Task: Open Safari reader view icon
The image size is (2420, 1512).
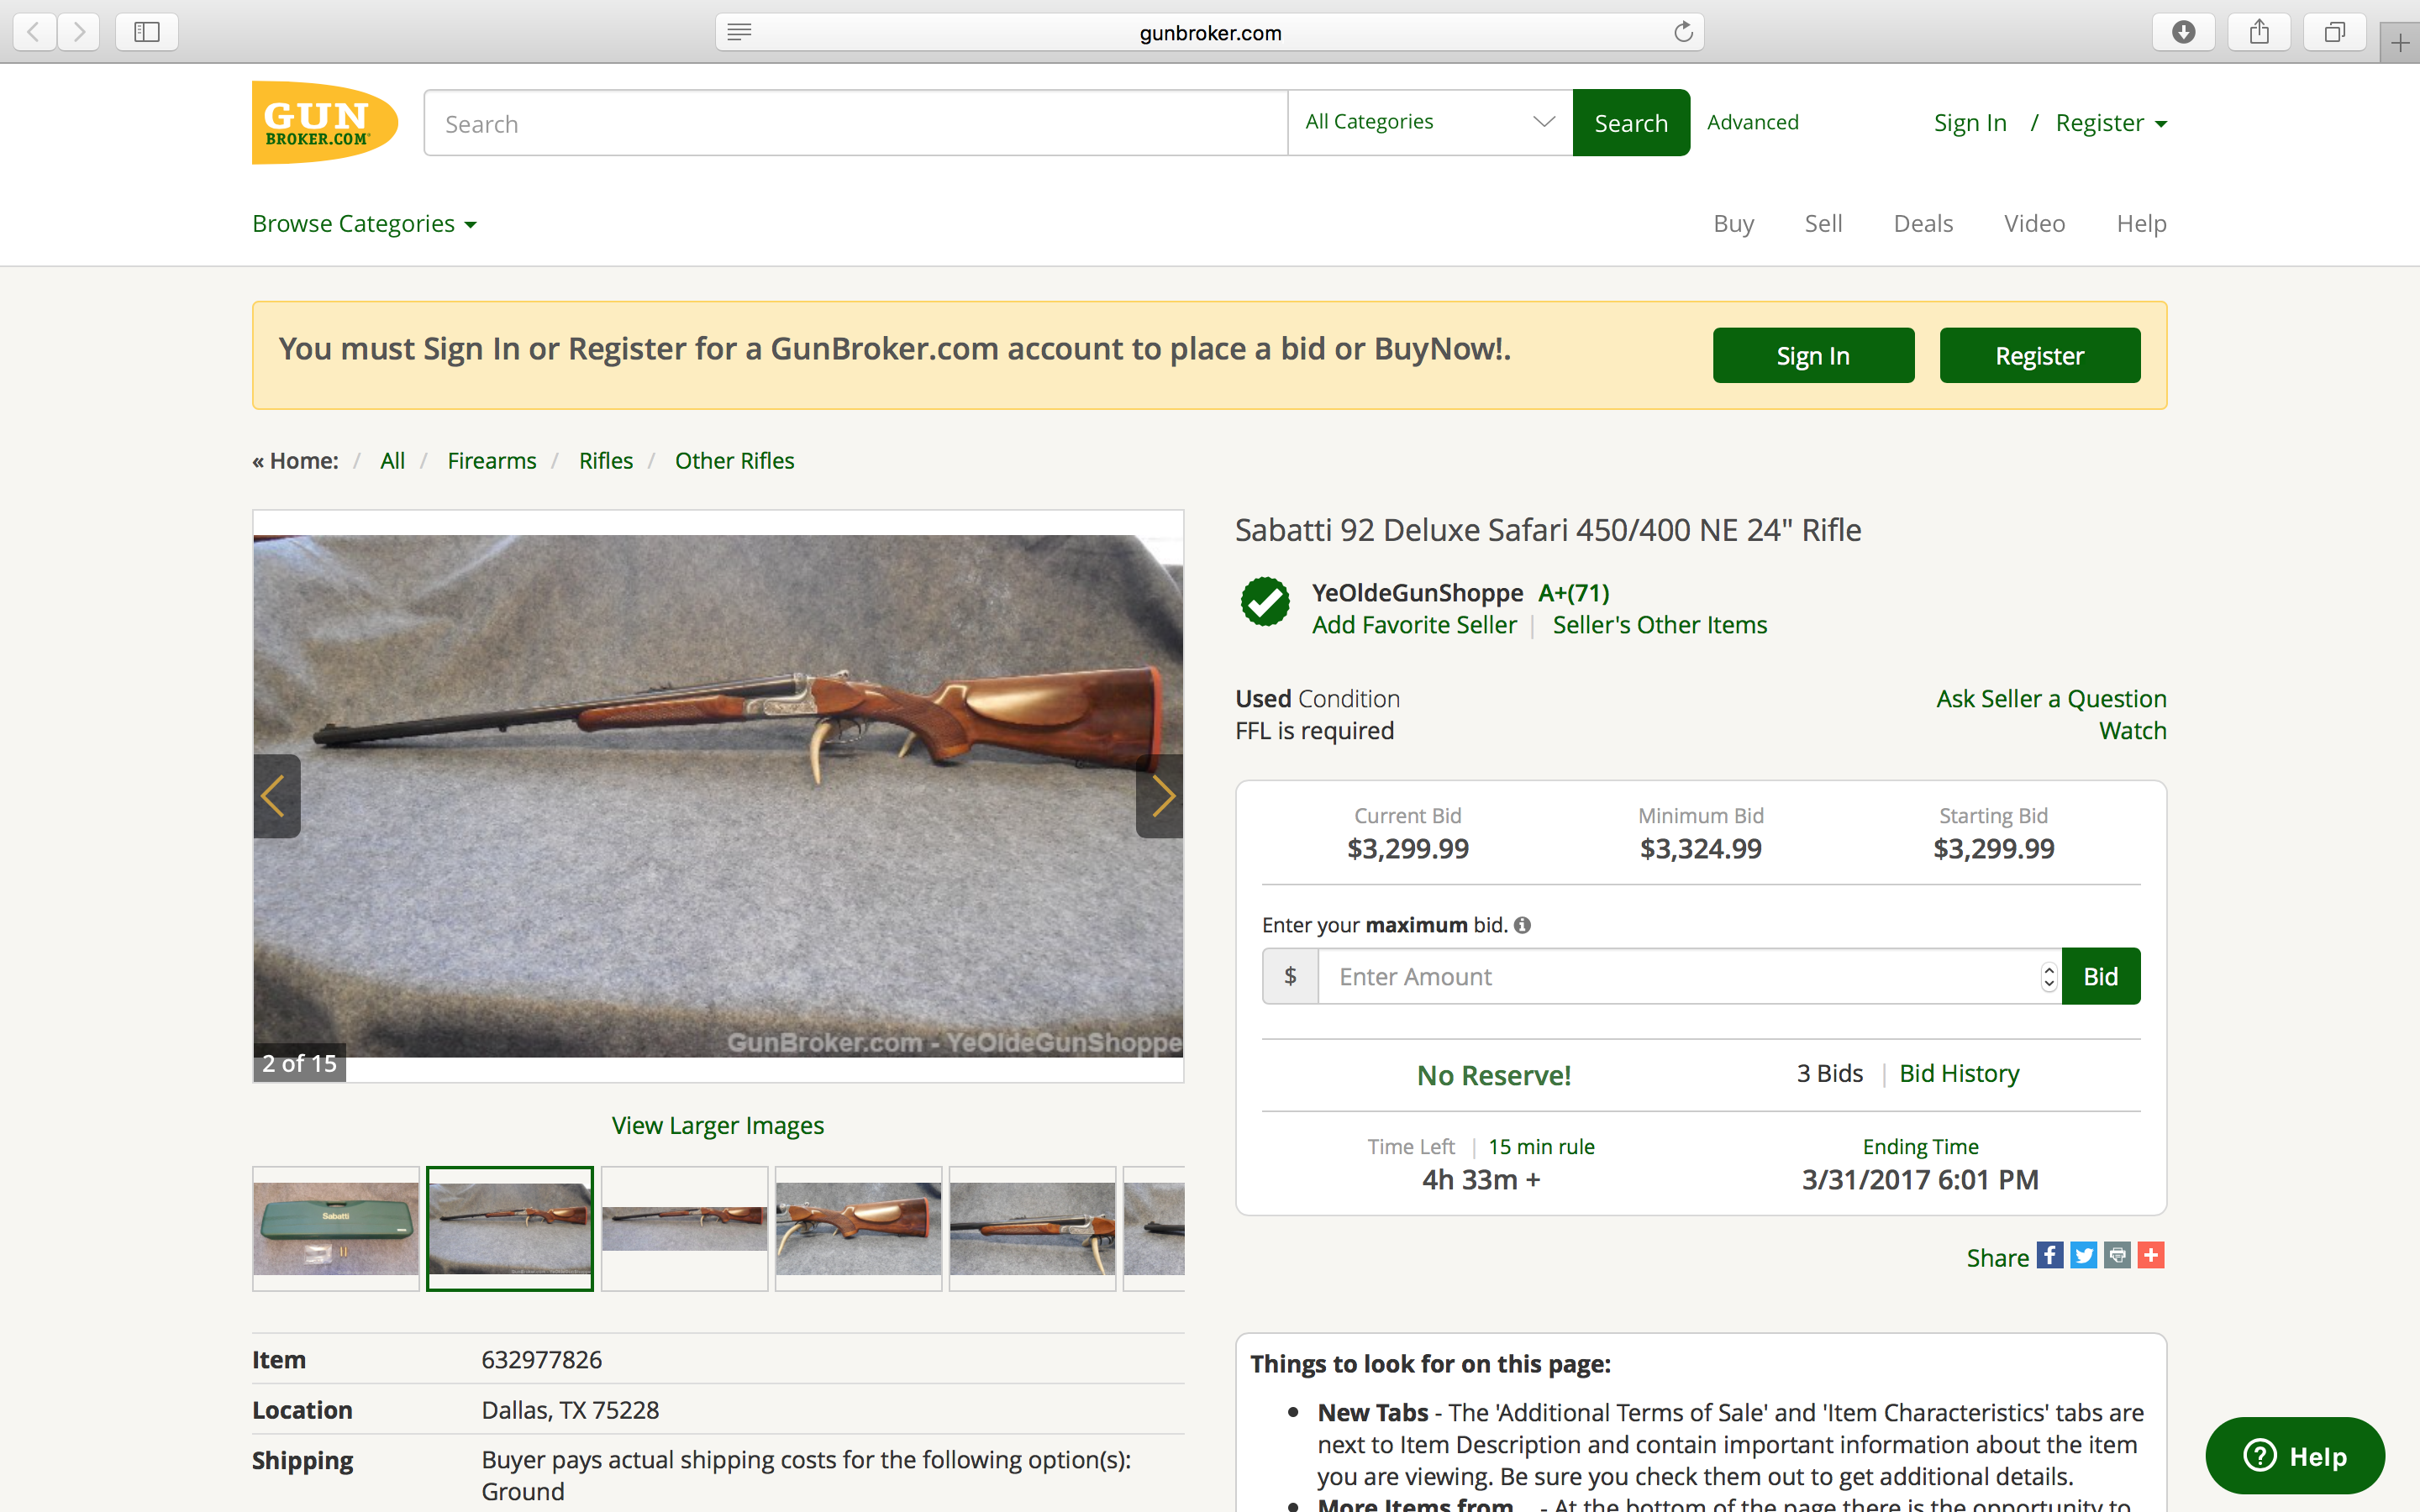Action: [x=739, y=32]
